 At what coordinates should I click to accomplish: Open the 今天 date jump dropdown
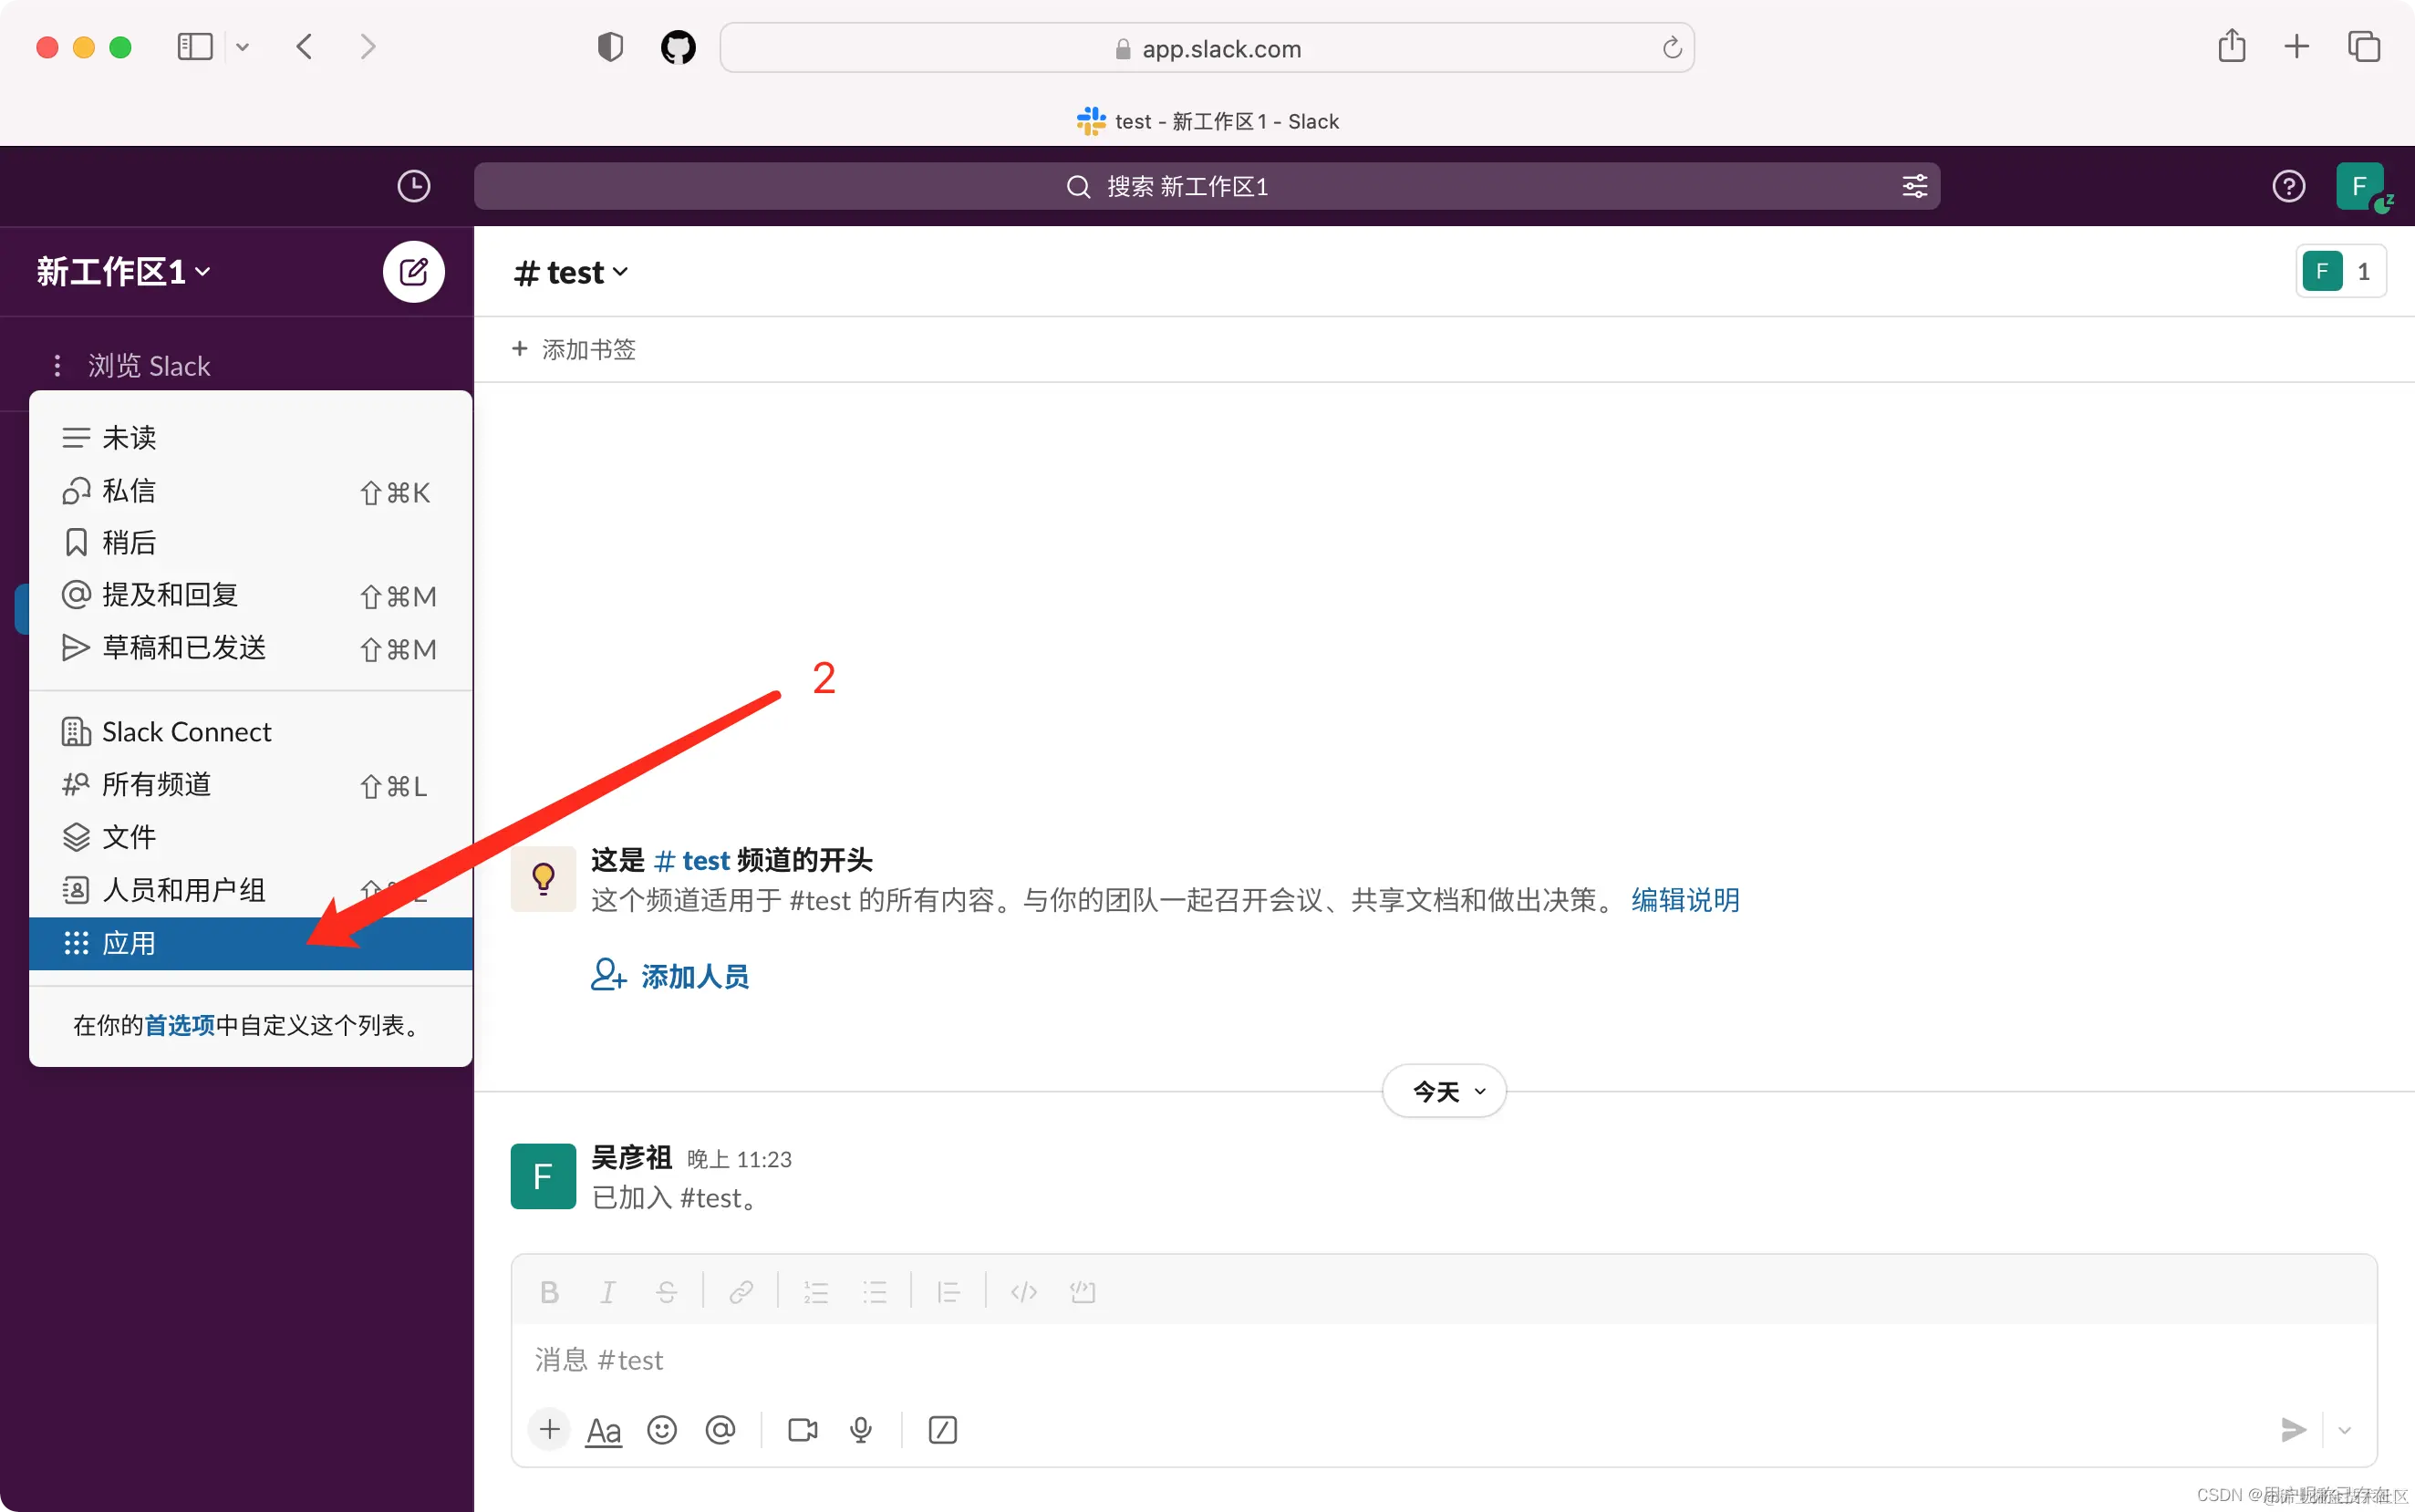pos(1444,1091)
